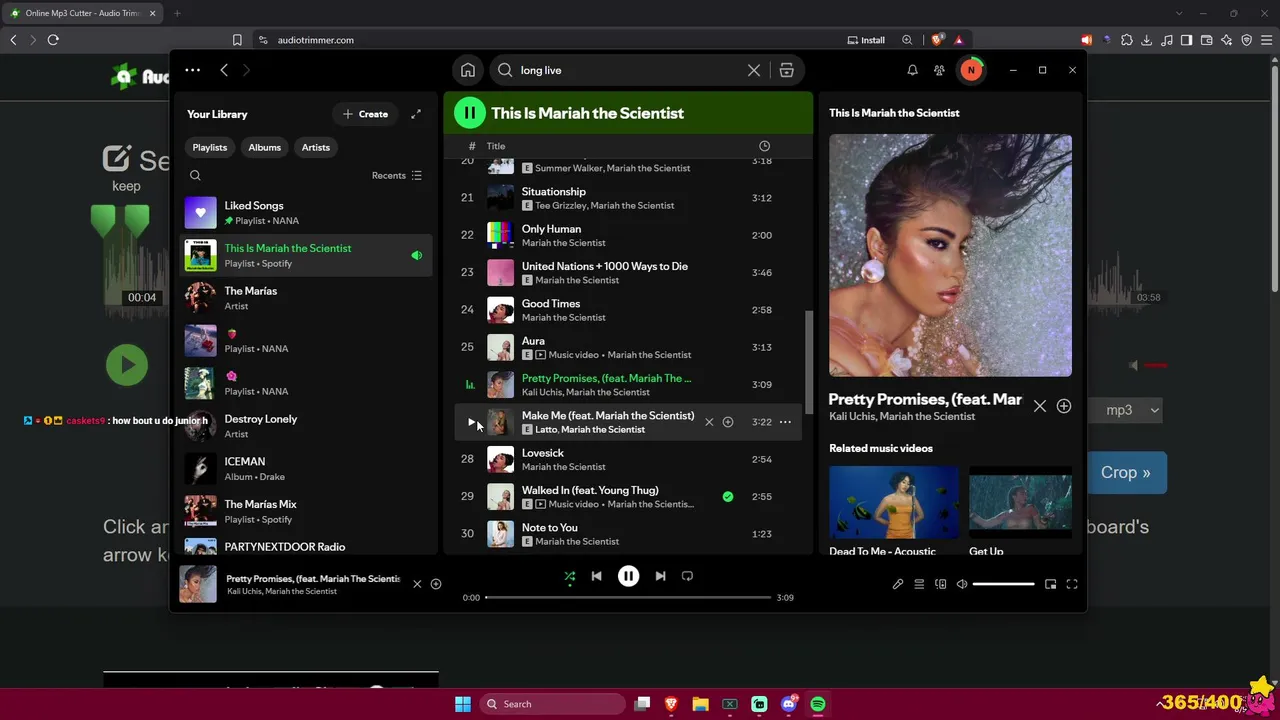Screen dimensions: 1280x720
Task: Seek on the song progress bar
Action: (628, 598)
